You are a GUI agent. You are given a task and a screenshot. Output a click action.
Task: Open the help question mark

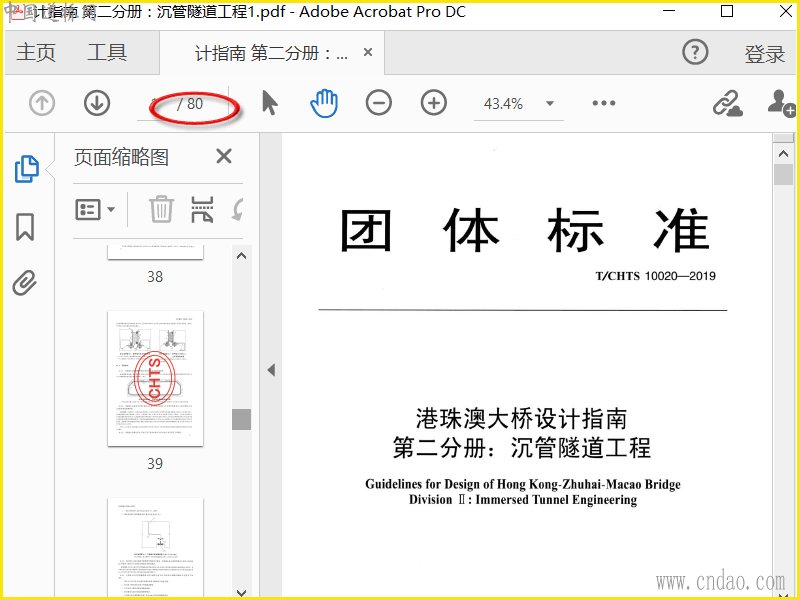click(x=695, y=52)
